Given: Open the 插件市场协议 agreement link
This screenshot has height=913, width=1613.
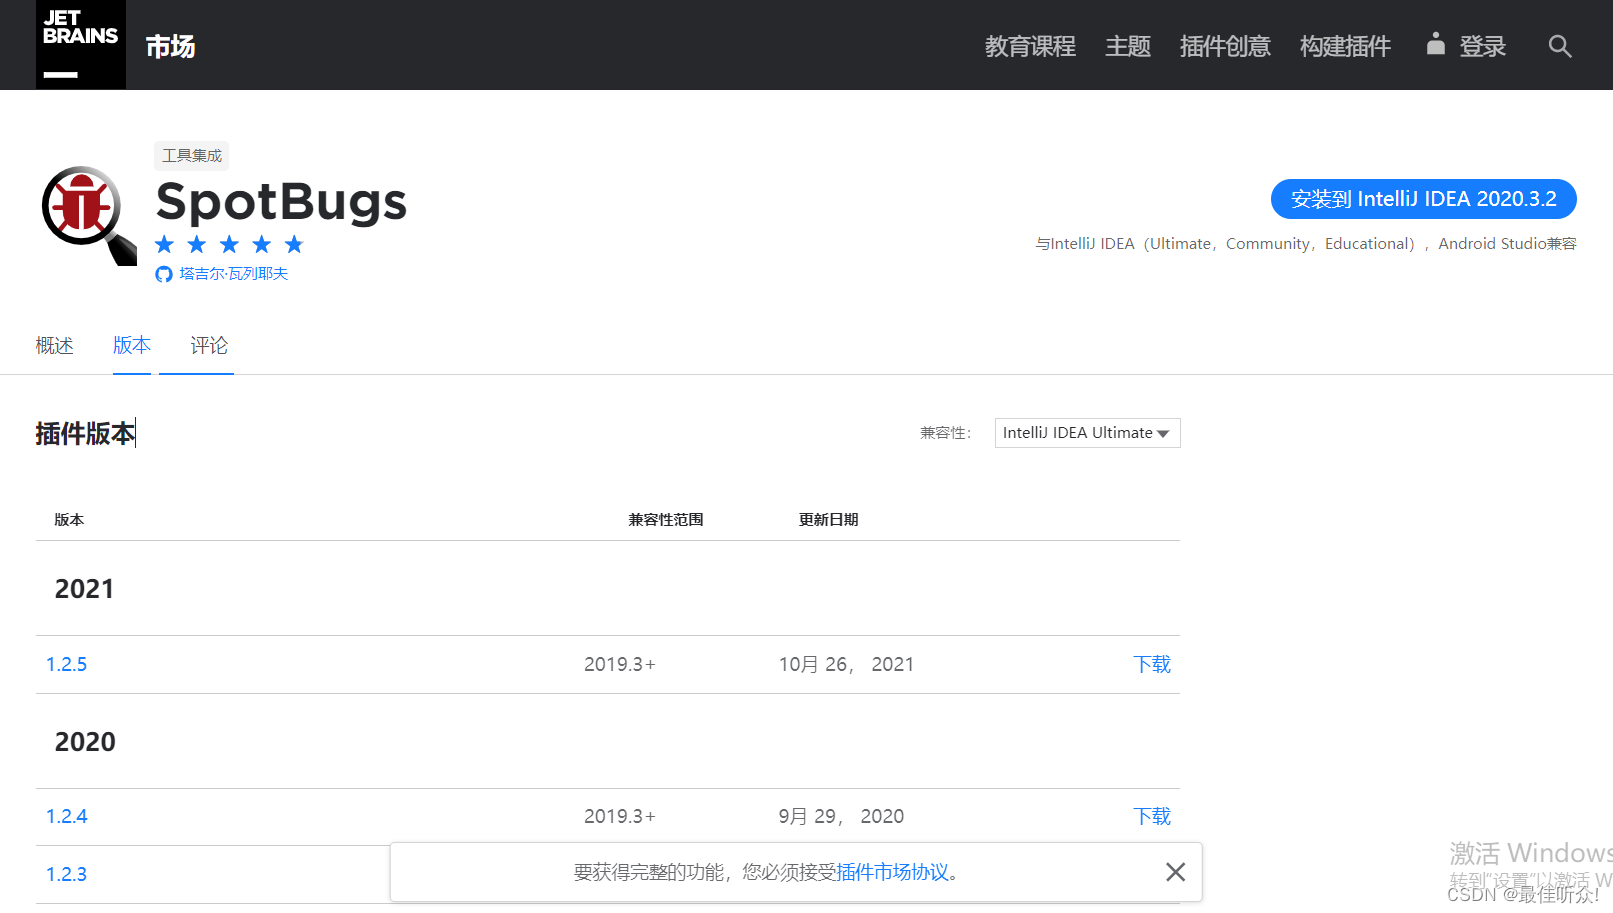Looking at the screenshot, I should coord(892,872).
